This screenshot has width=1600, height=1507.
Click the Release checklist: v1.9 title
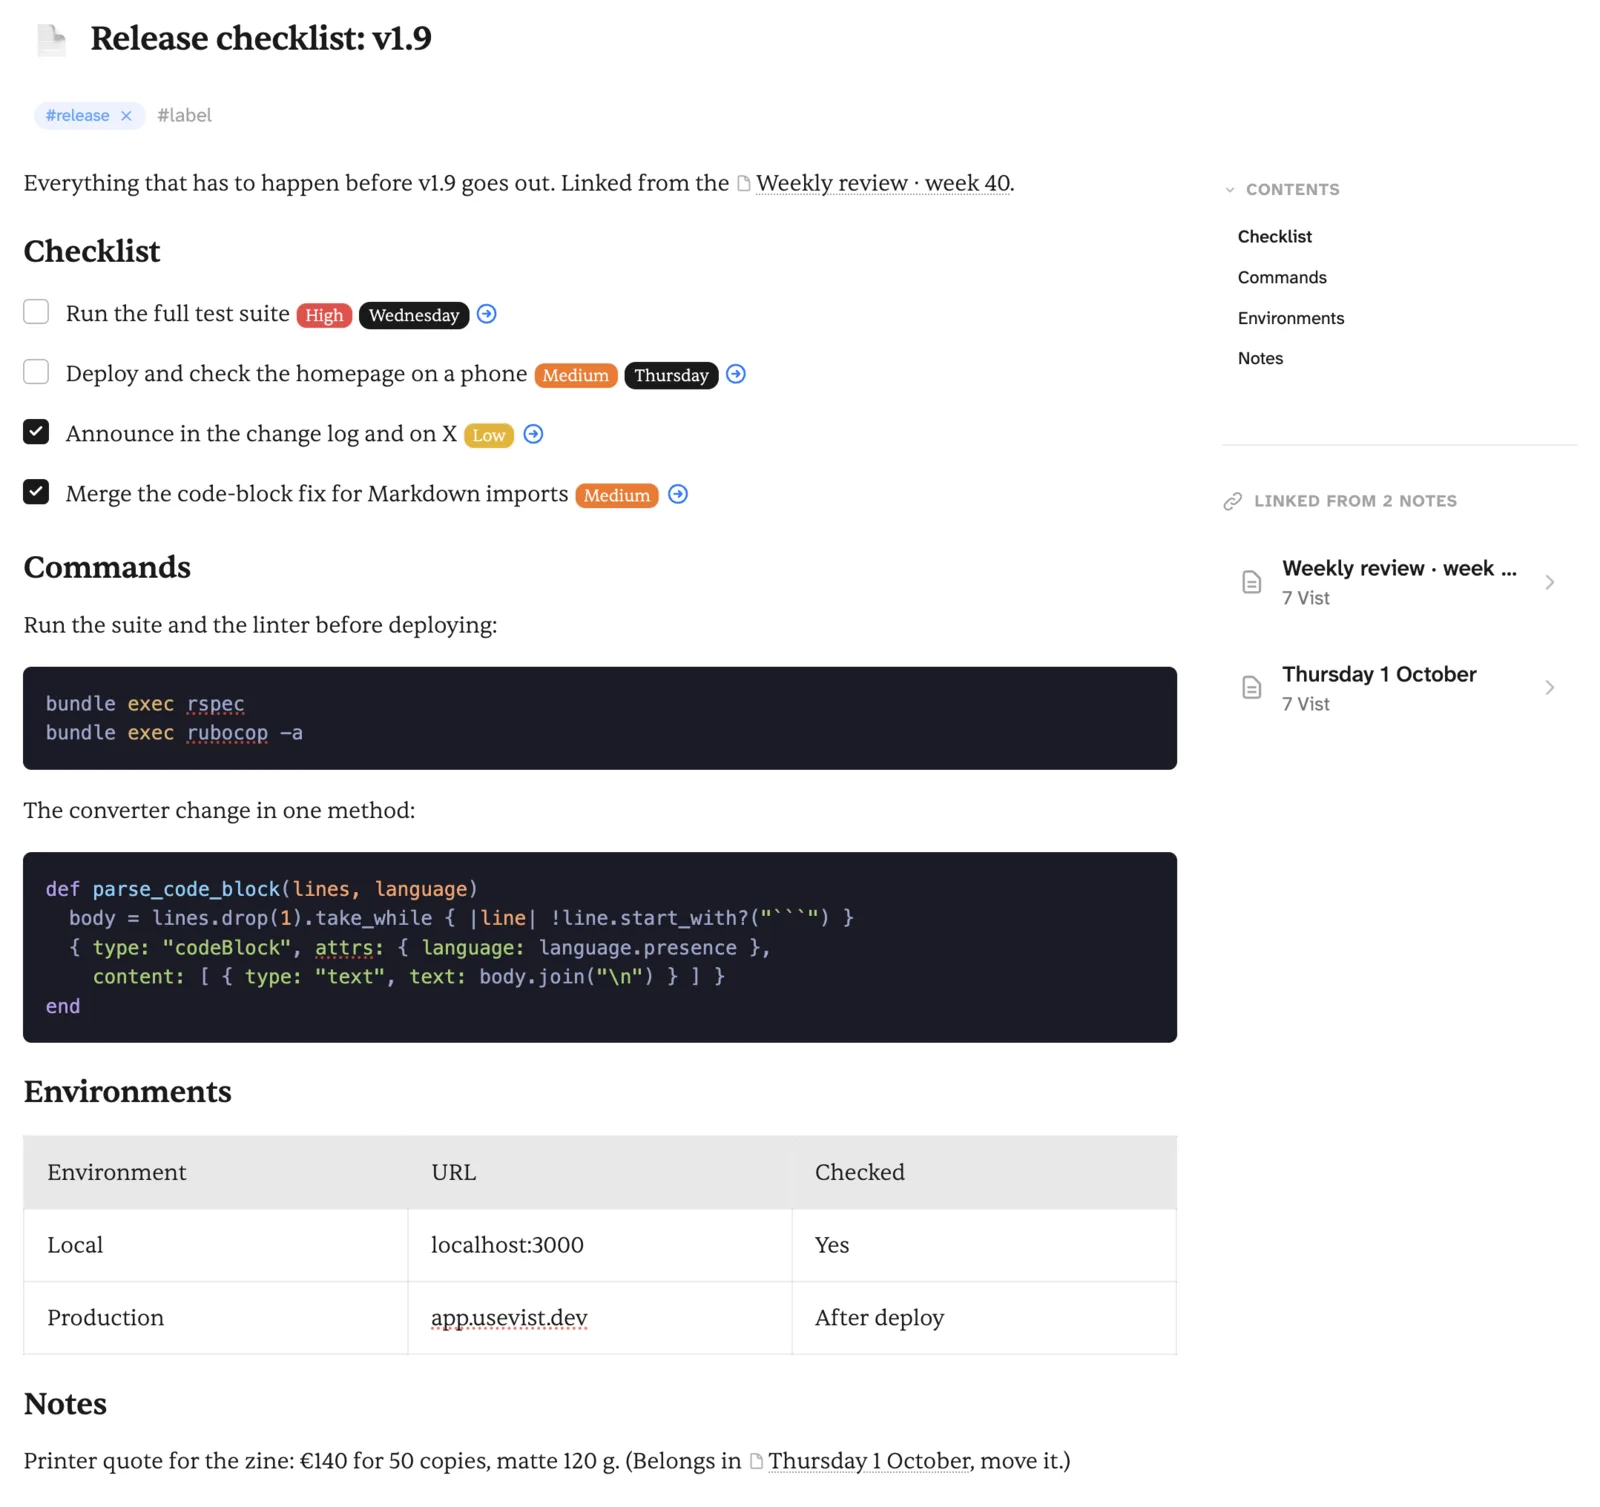pos(261,39)
